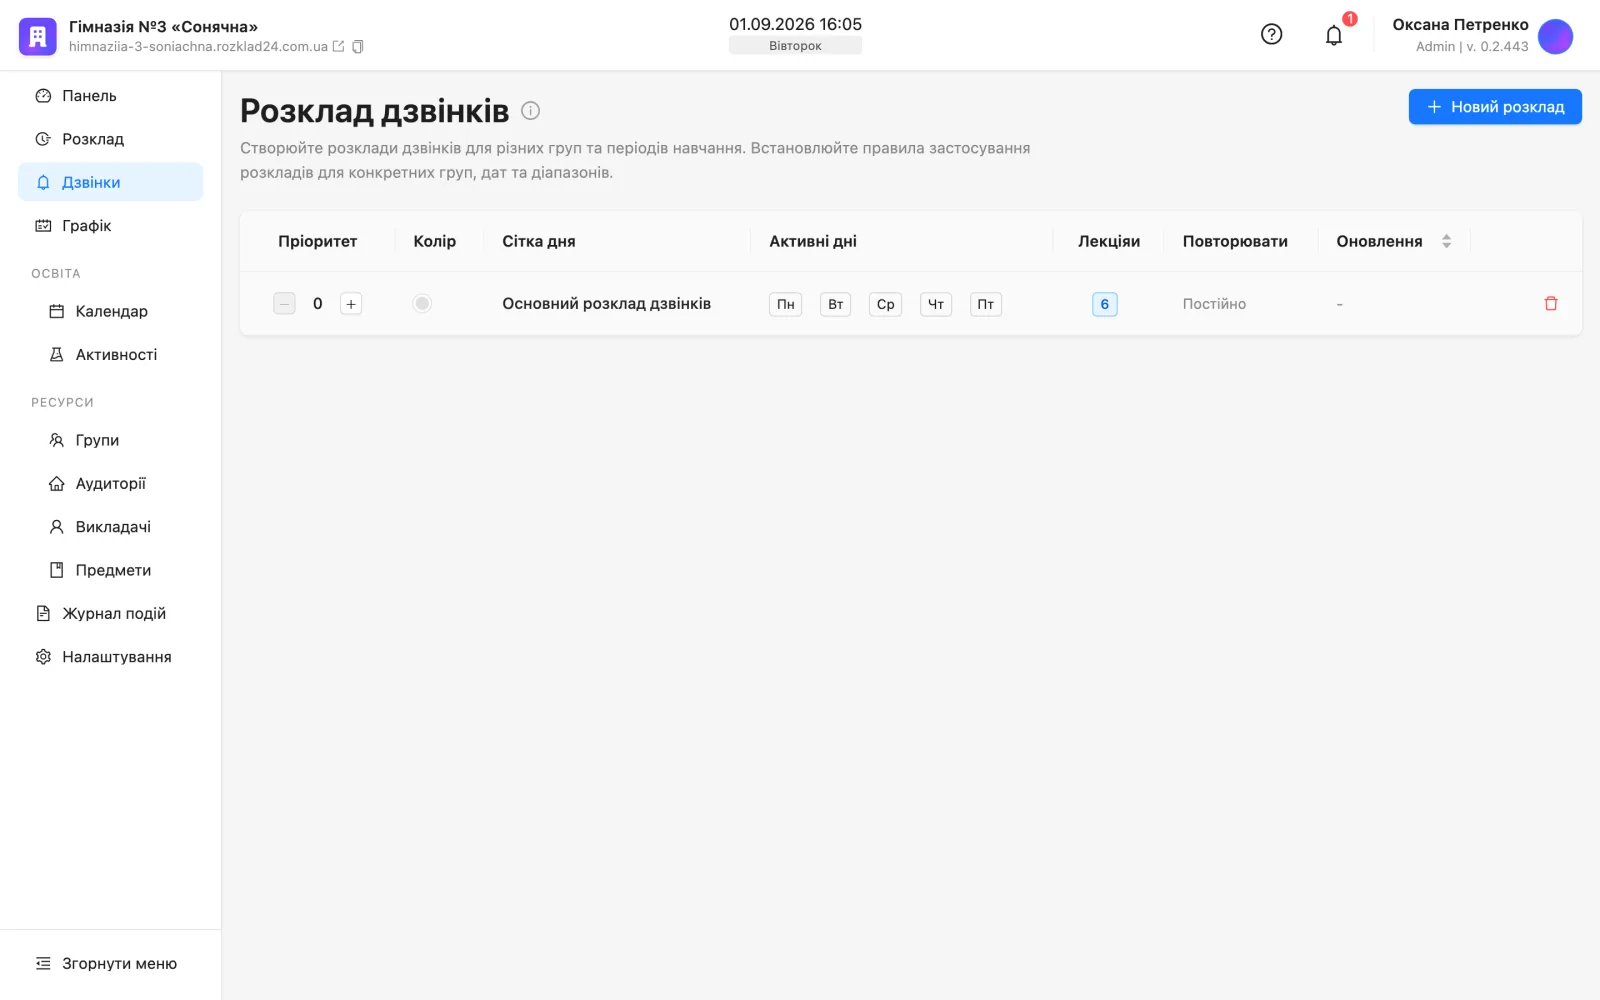Open the school URL link text
The width and height of the screenshot is (1600, 1000).
[198, 47]
